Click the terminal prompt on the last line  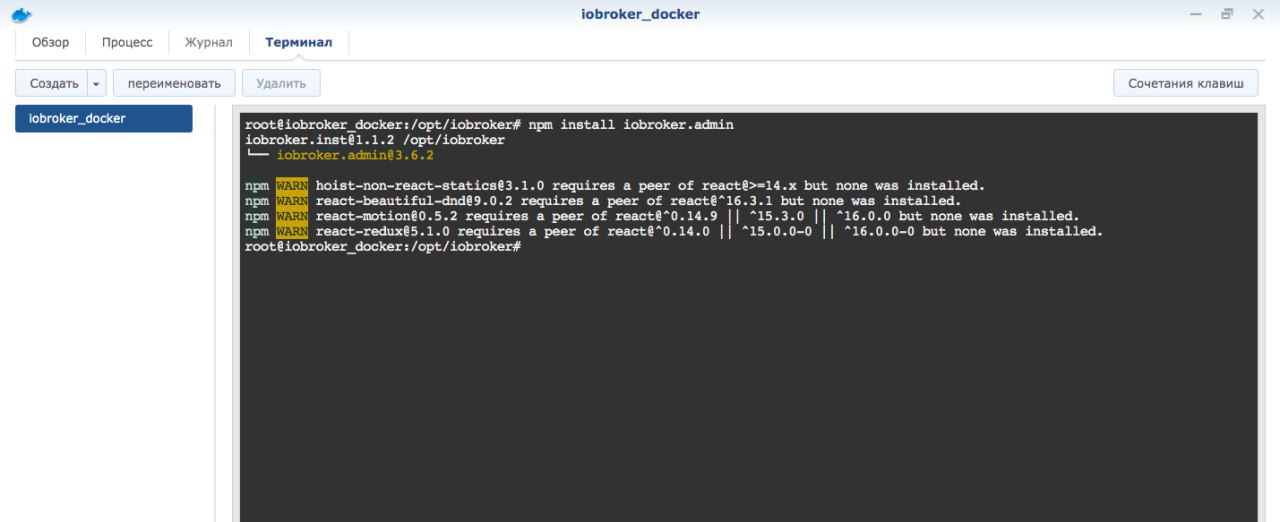[x=383, y=246]
